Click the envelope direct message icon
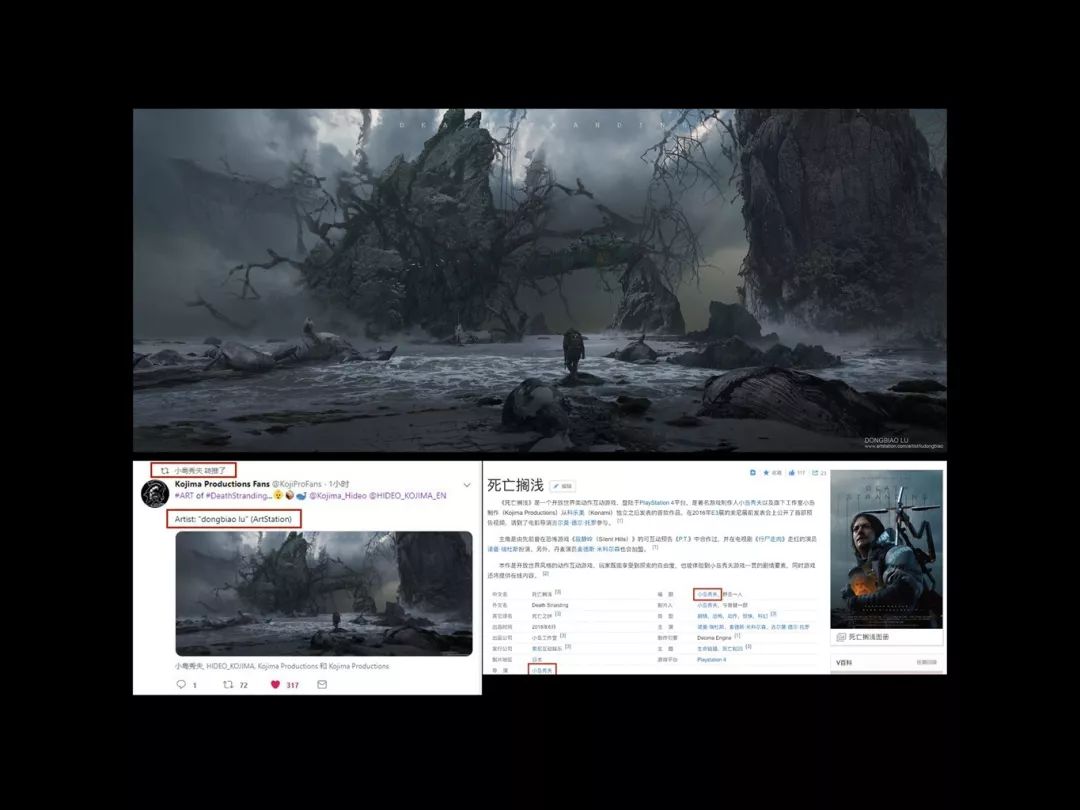Screen dimensions: 1080x810 pos(322,685)
